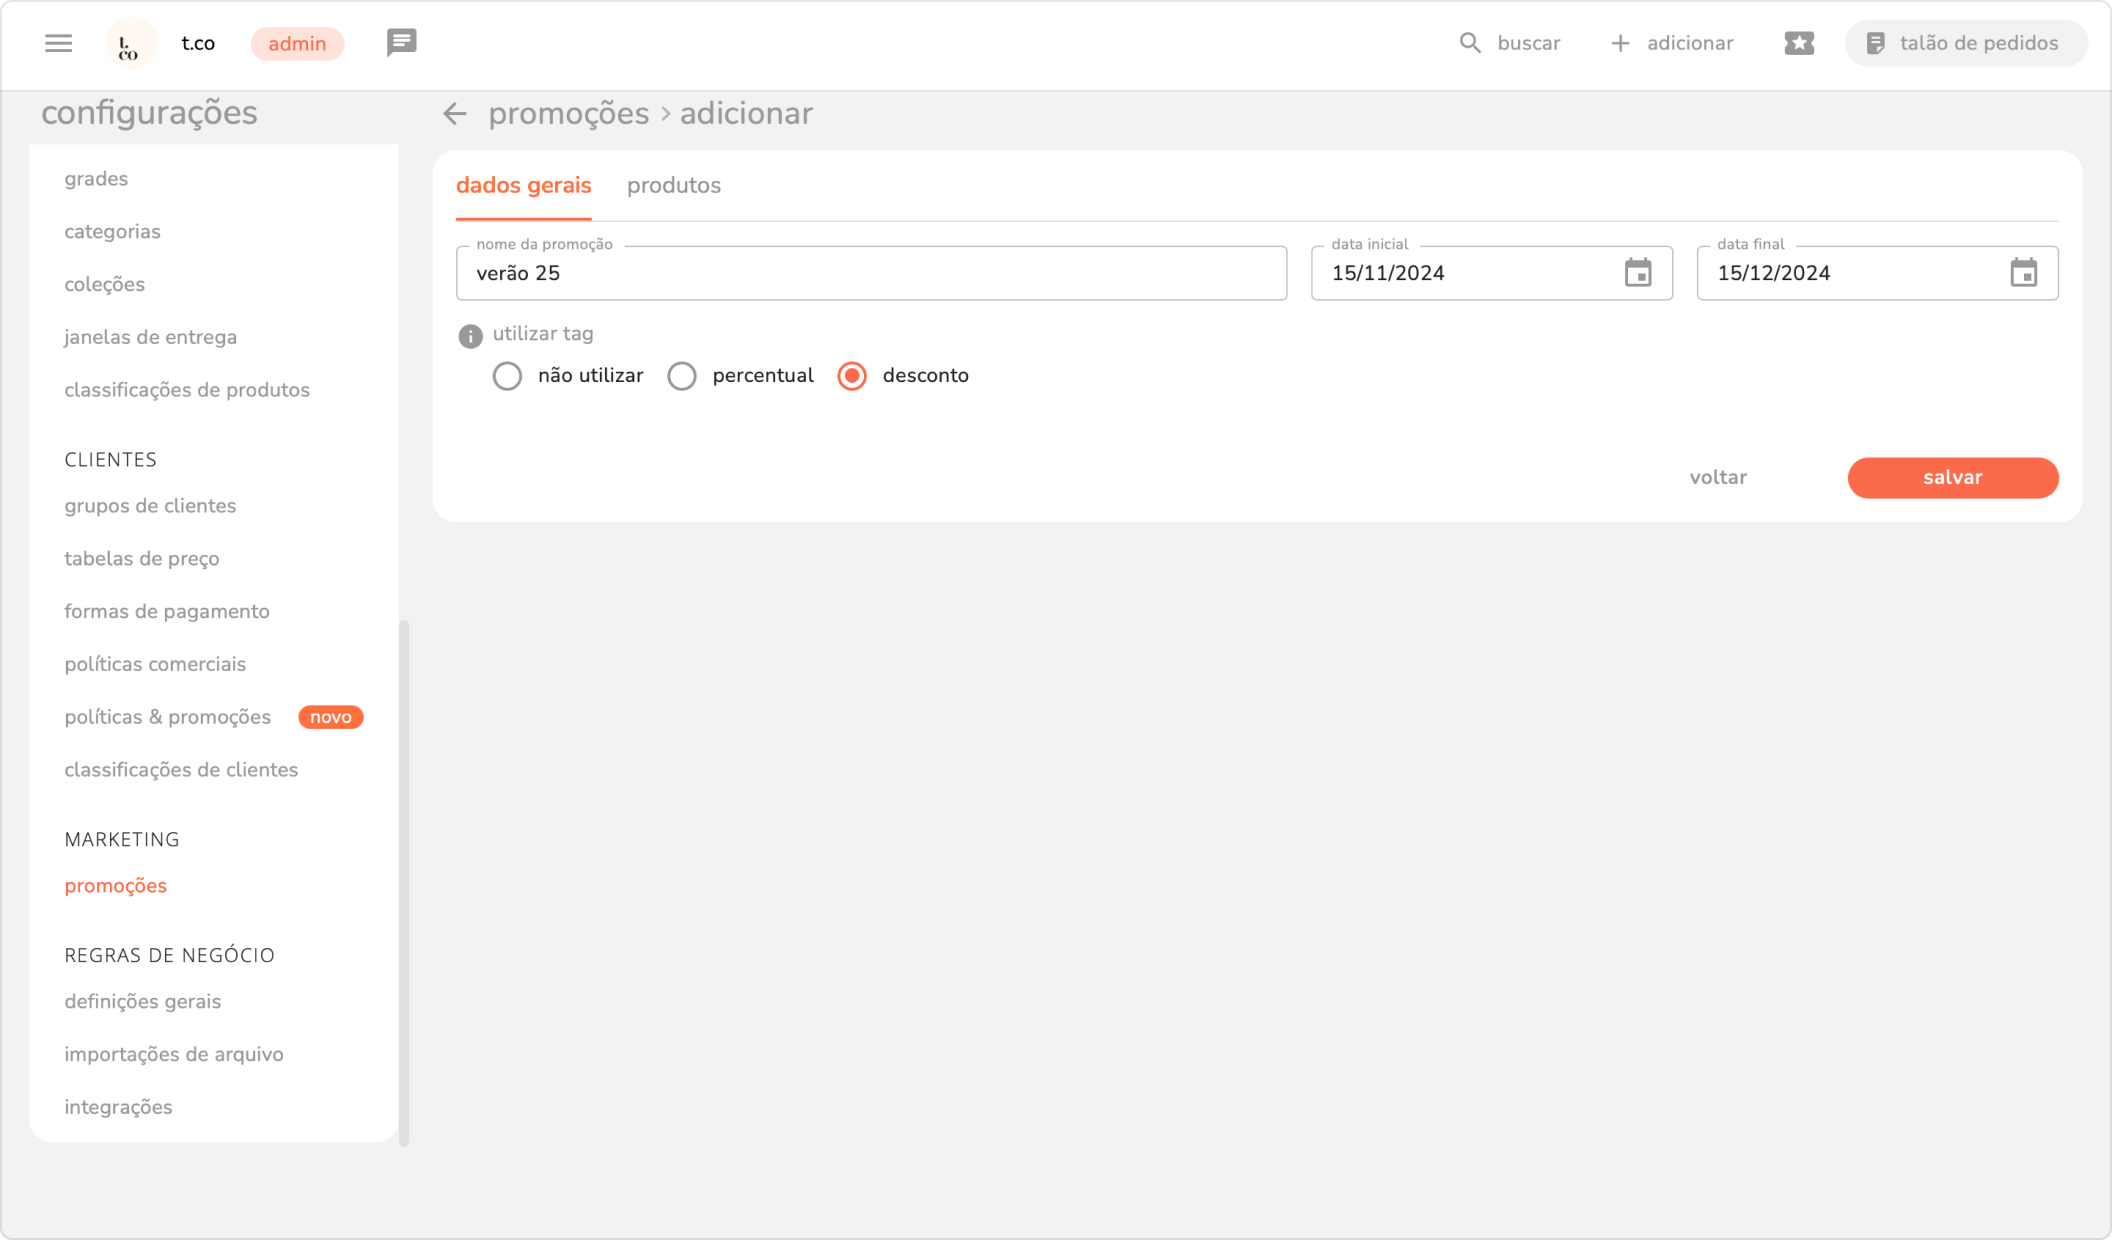Select the não utilizar radio option
2112x1240 pixels.
tap(507, 376)
